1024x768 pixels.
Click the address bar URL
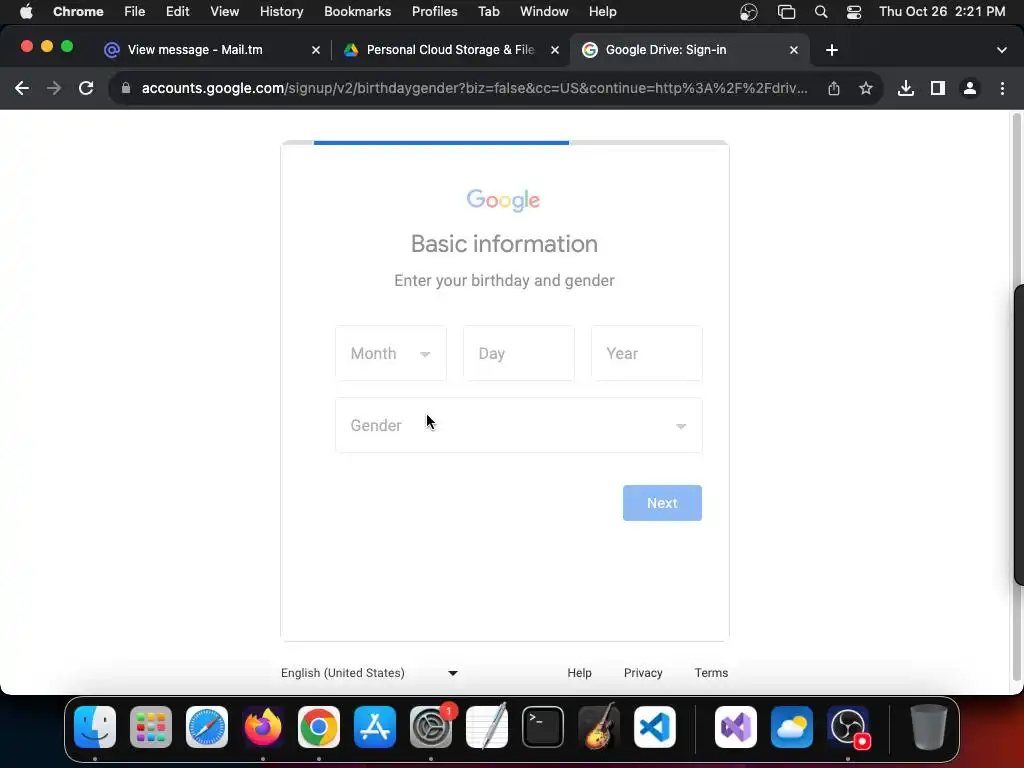(474, 88)
